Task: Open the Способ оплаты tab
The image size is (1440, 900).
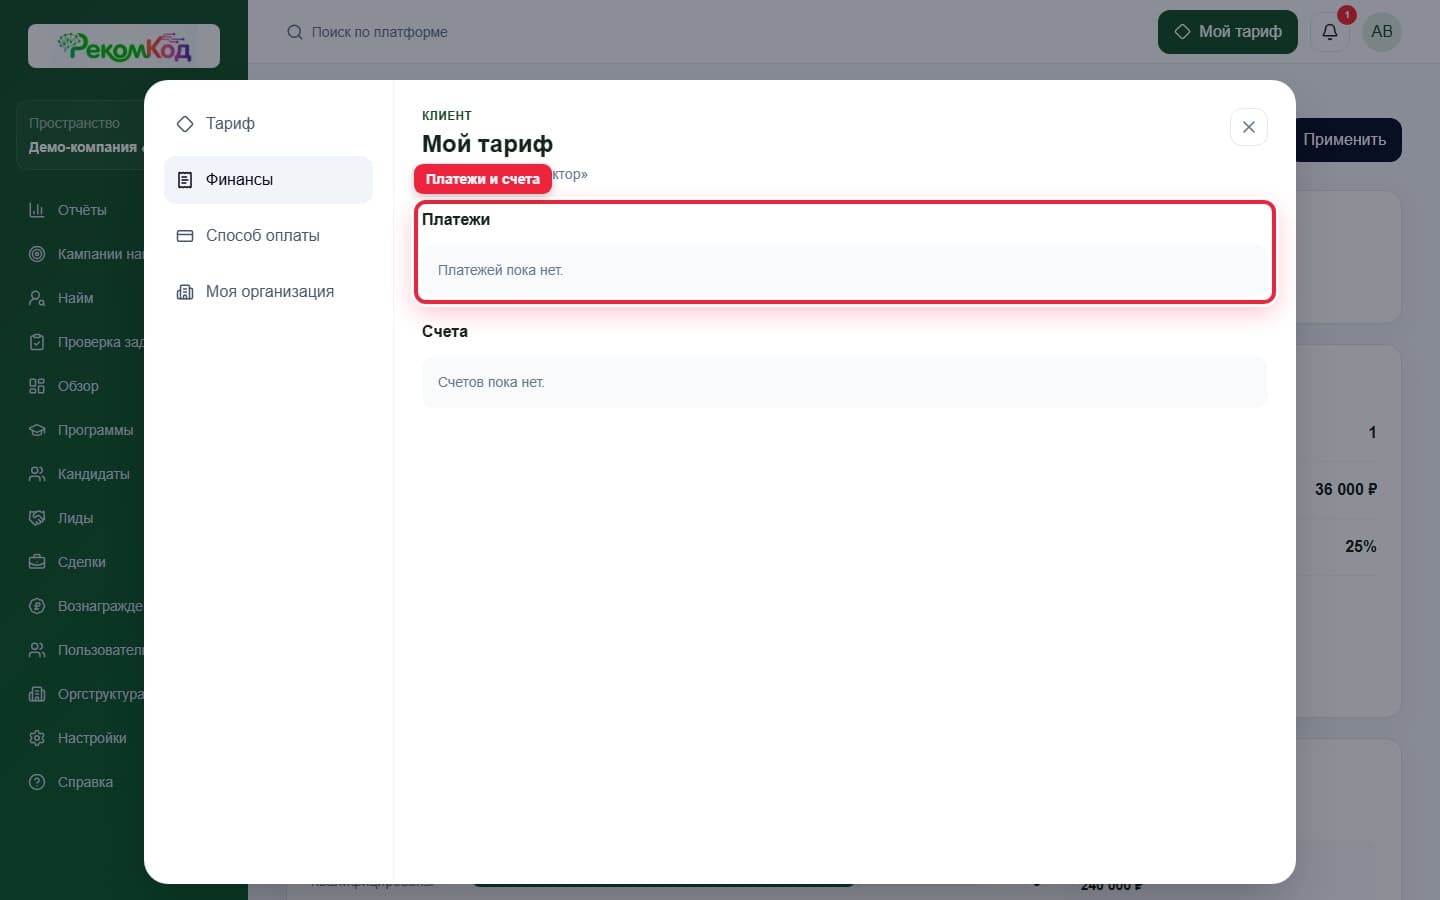Action: click(x=268, y=236)
